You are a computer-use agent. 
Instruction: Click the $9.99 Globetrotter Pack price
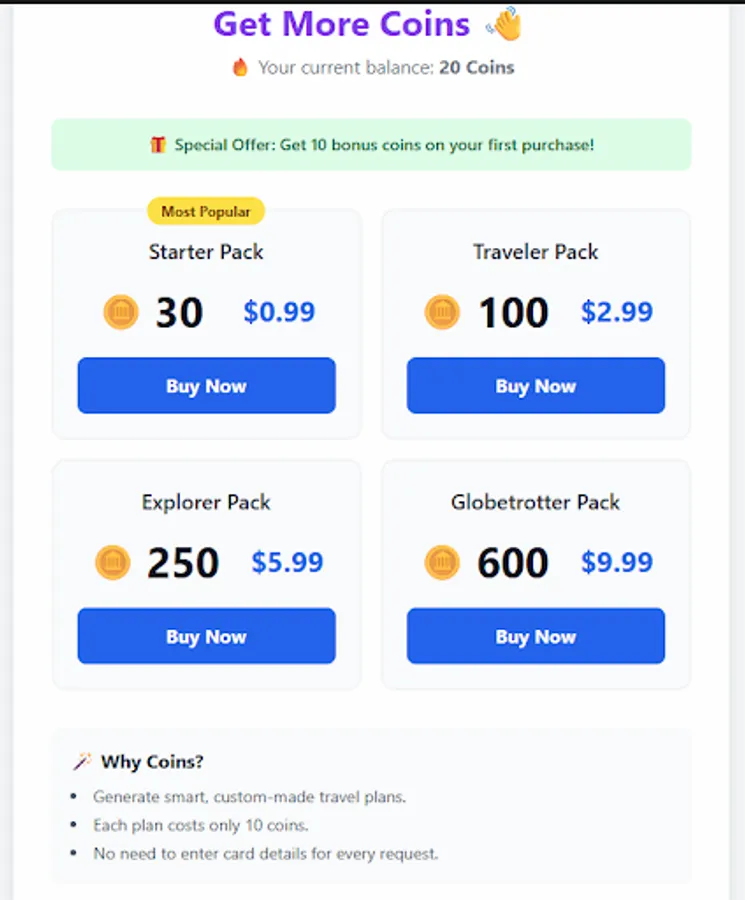[x=617, y=562]
